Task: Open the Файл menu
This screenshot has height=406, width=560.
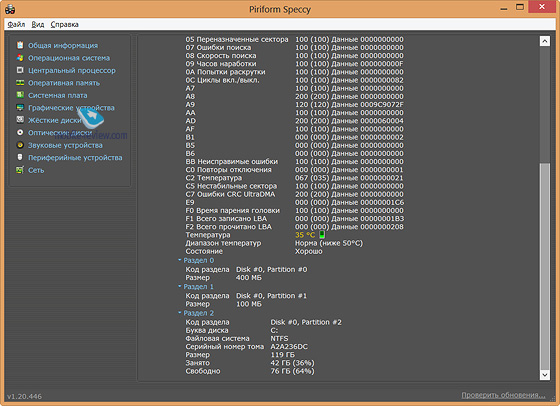Action: pyautogui.click(x=16, y=24)
